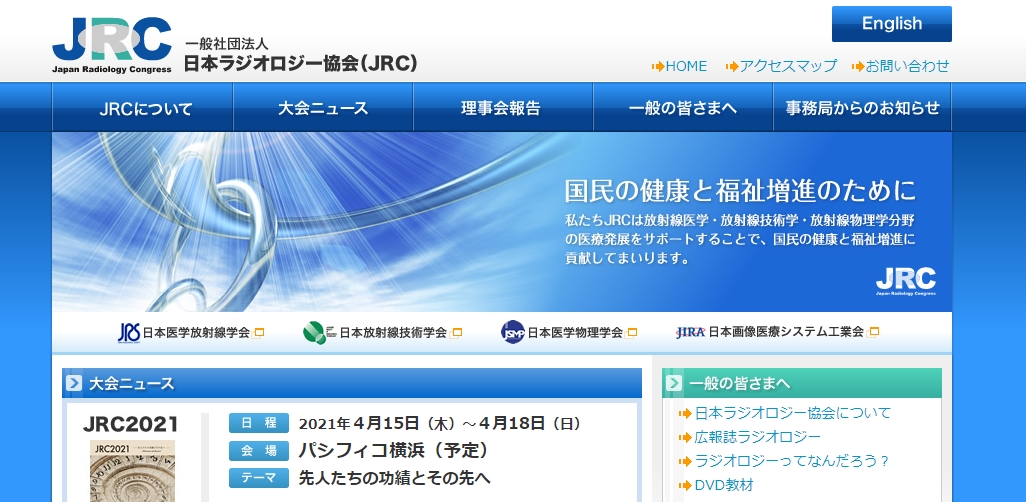Click arrow icon beside DVD教材
Image resolution: width=1026 pixels, height=502 pixels.
[686, 486]
